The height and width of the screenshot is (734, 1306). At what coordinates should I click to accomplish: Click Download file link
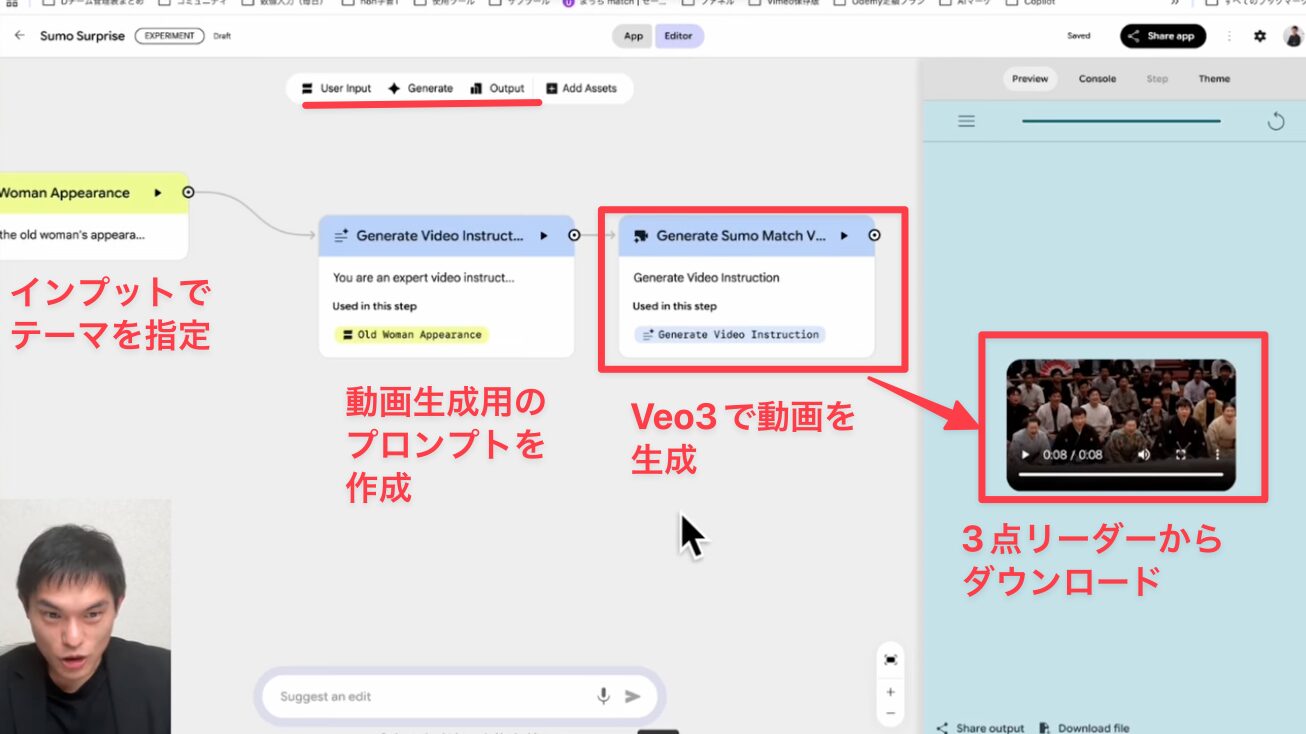coord(1085,728)
